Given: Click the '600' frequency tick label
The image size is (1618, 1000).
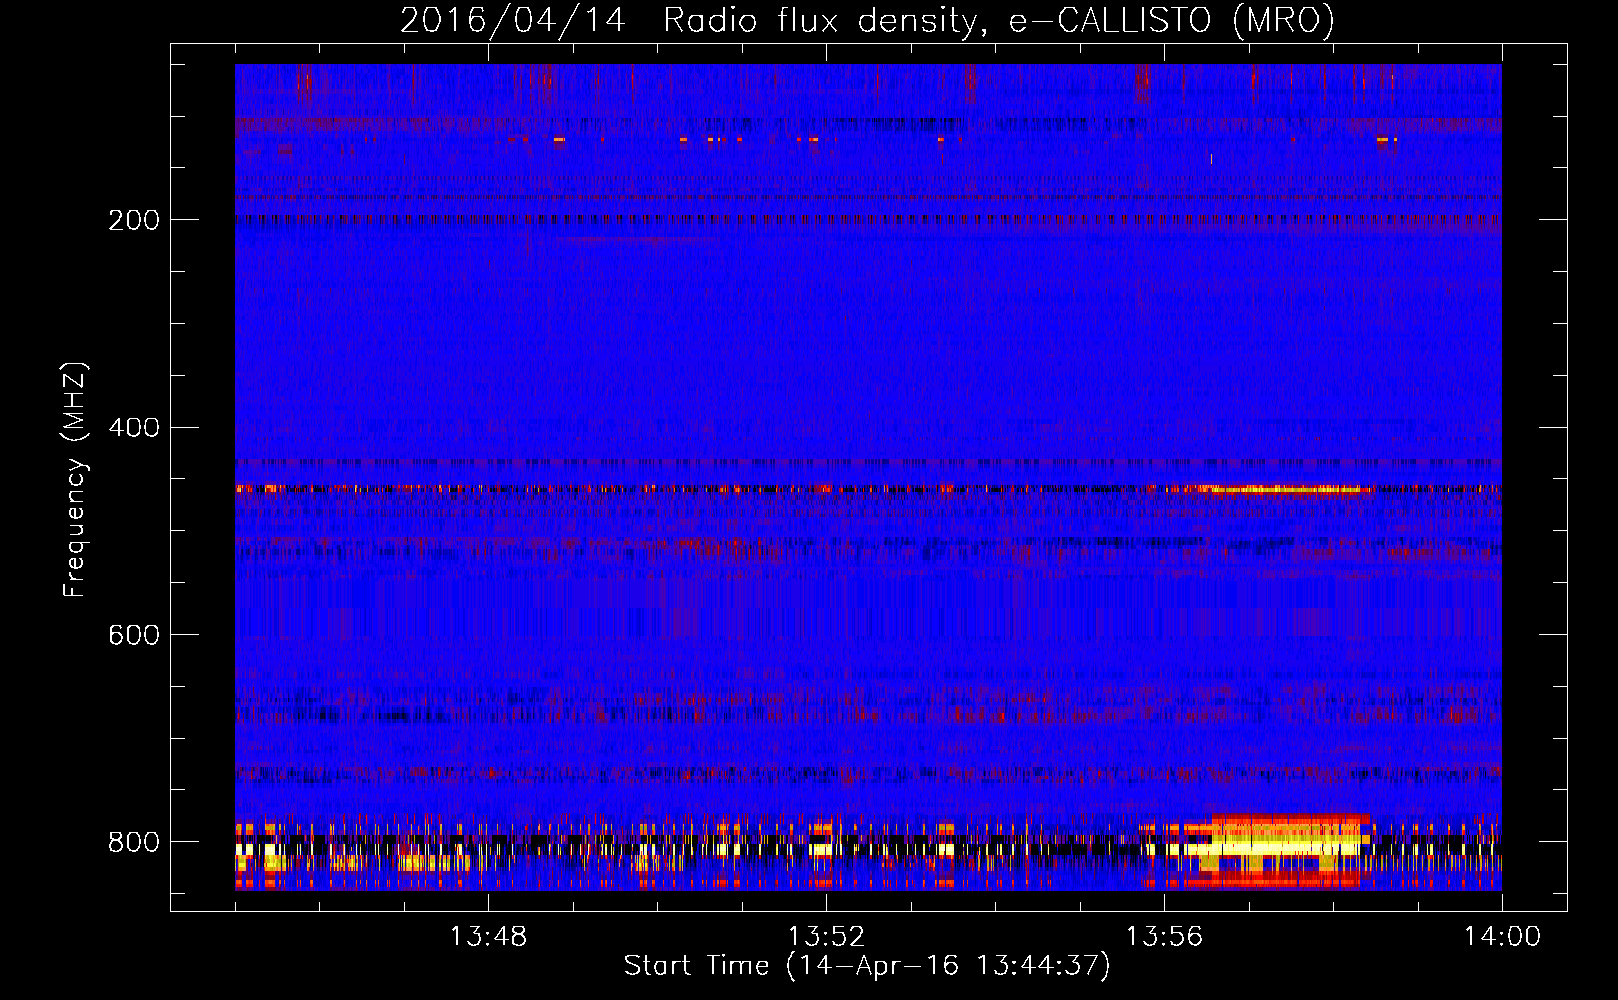Looking at the screenshot, I should (x=133, y=635).
